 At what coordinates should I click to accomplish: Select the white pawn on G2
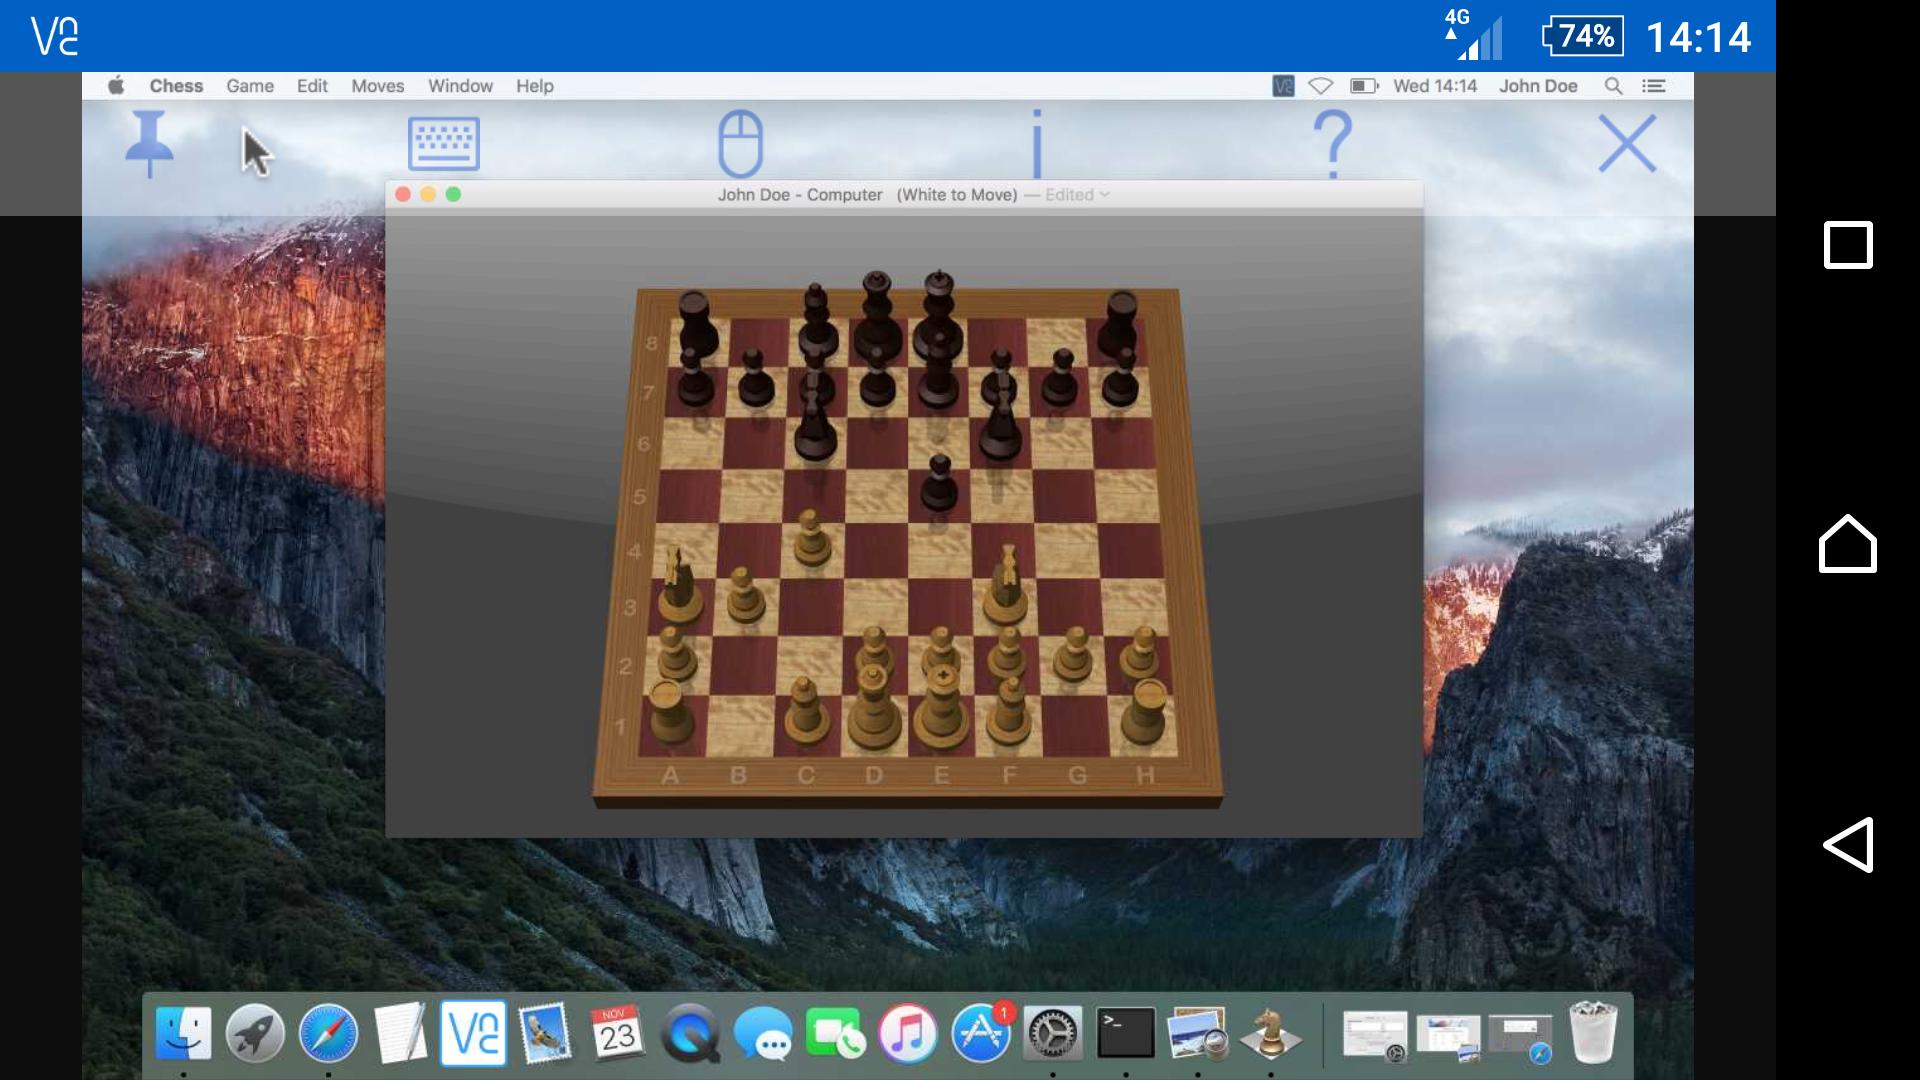pos(1073,655)
